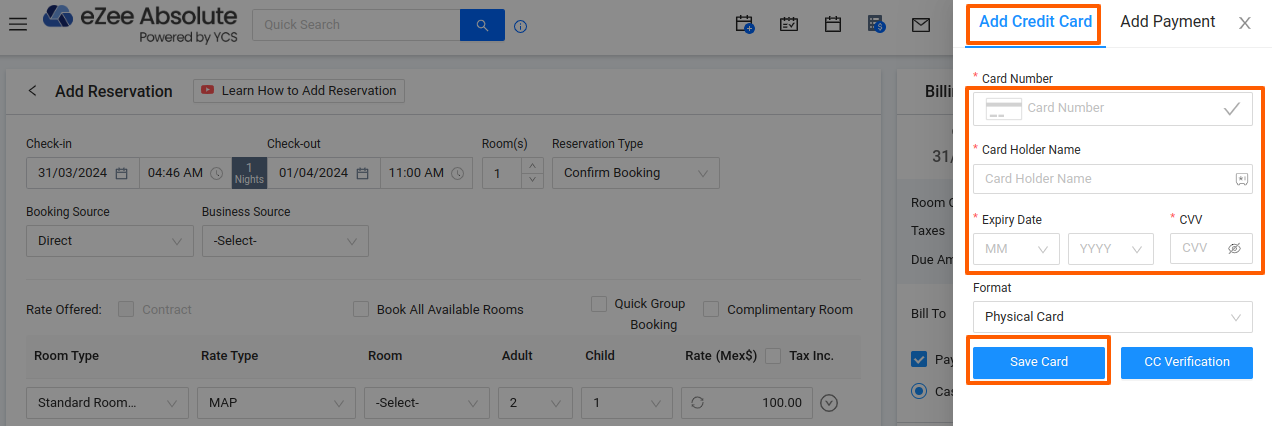Click the refresh icon in Rate field

pos(698,403)
